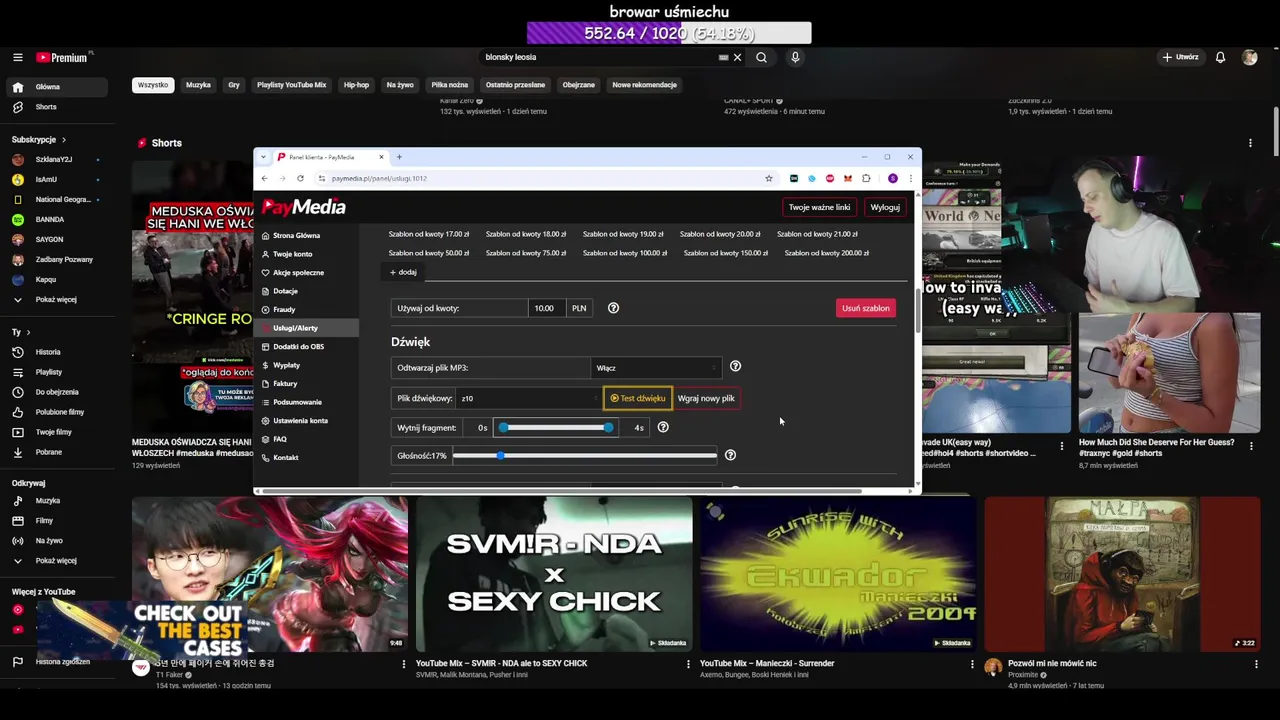This screenshot has height=720, width=1280.
Task: Open the Chrome profile avatar in PayMedia window
Action: (892, 178)
